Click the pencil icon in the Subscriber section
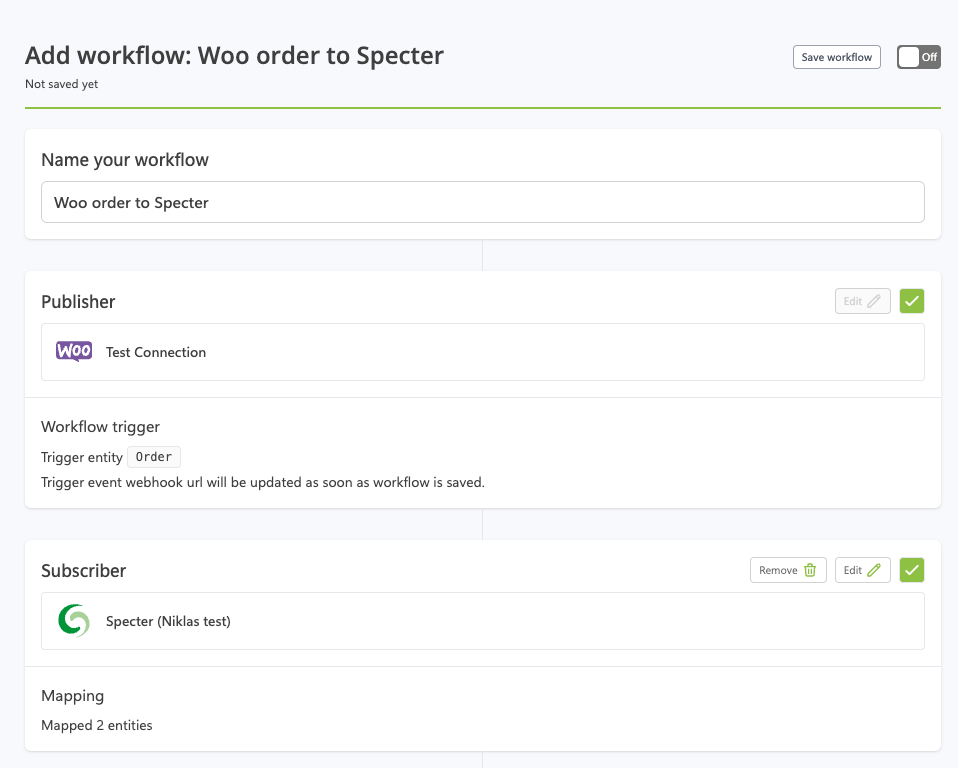The width and height of the screenshot is (958, 768). [x=874, y=570]
